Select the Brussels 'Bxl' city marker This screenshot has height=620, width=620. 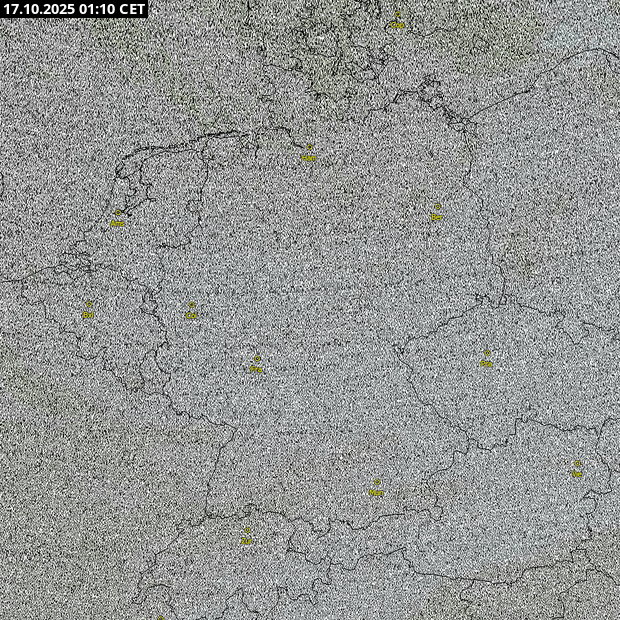coord(89,304)
